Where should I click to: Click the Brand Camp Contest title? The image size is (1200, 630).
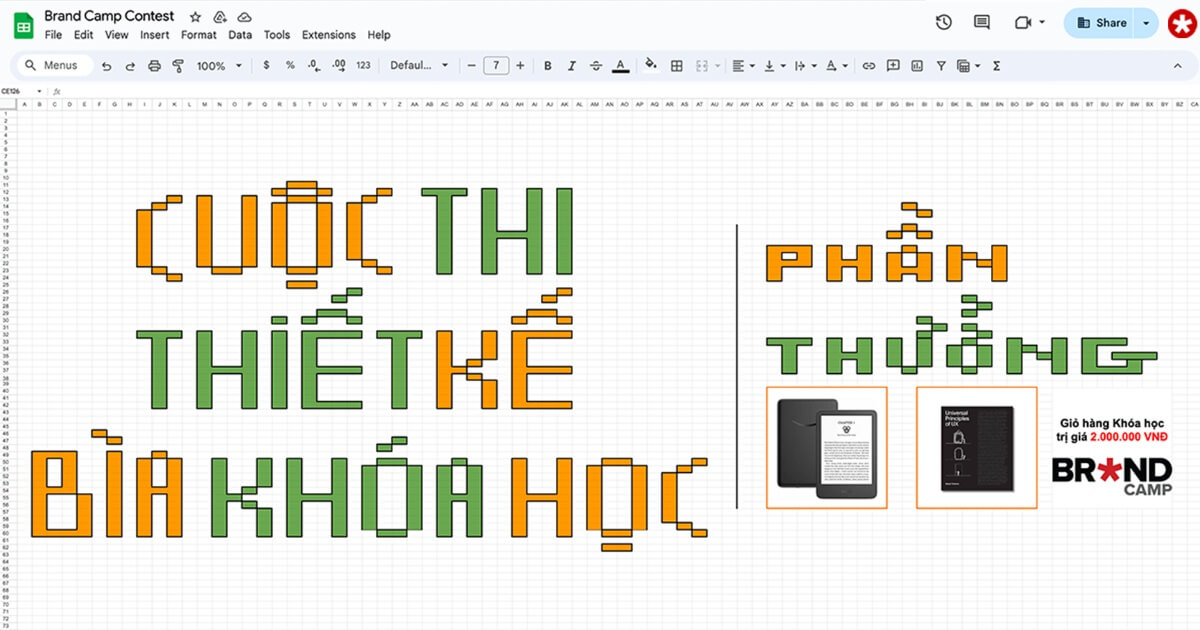point(109,16)
